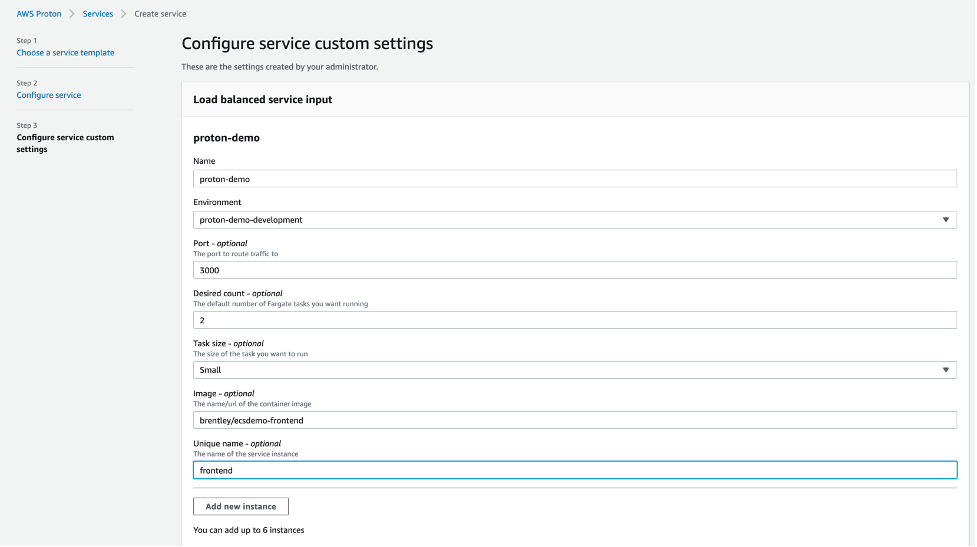The height and width of the screenshot is (547, 977).
Task: Focus the Unique name field containing frontend
Action: [574, 470]
